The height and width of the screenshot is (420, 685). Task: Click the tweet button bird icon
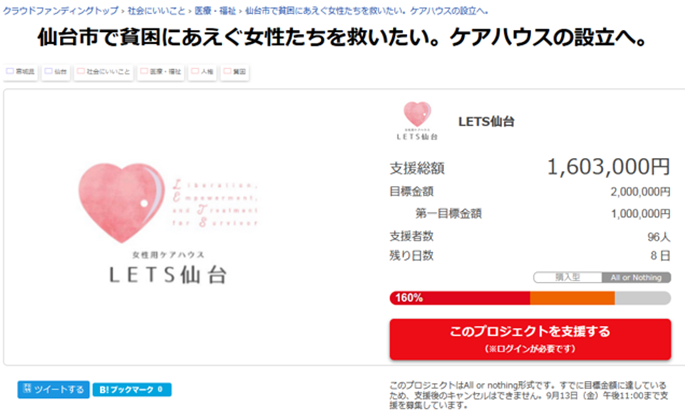(27, 389)
